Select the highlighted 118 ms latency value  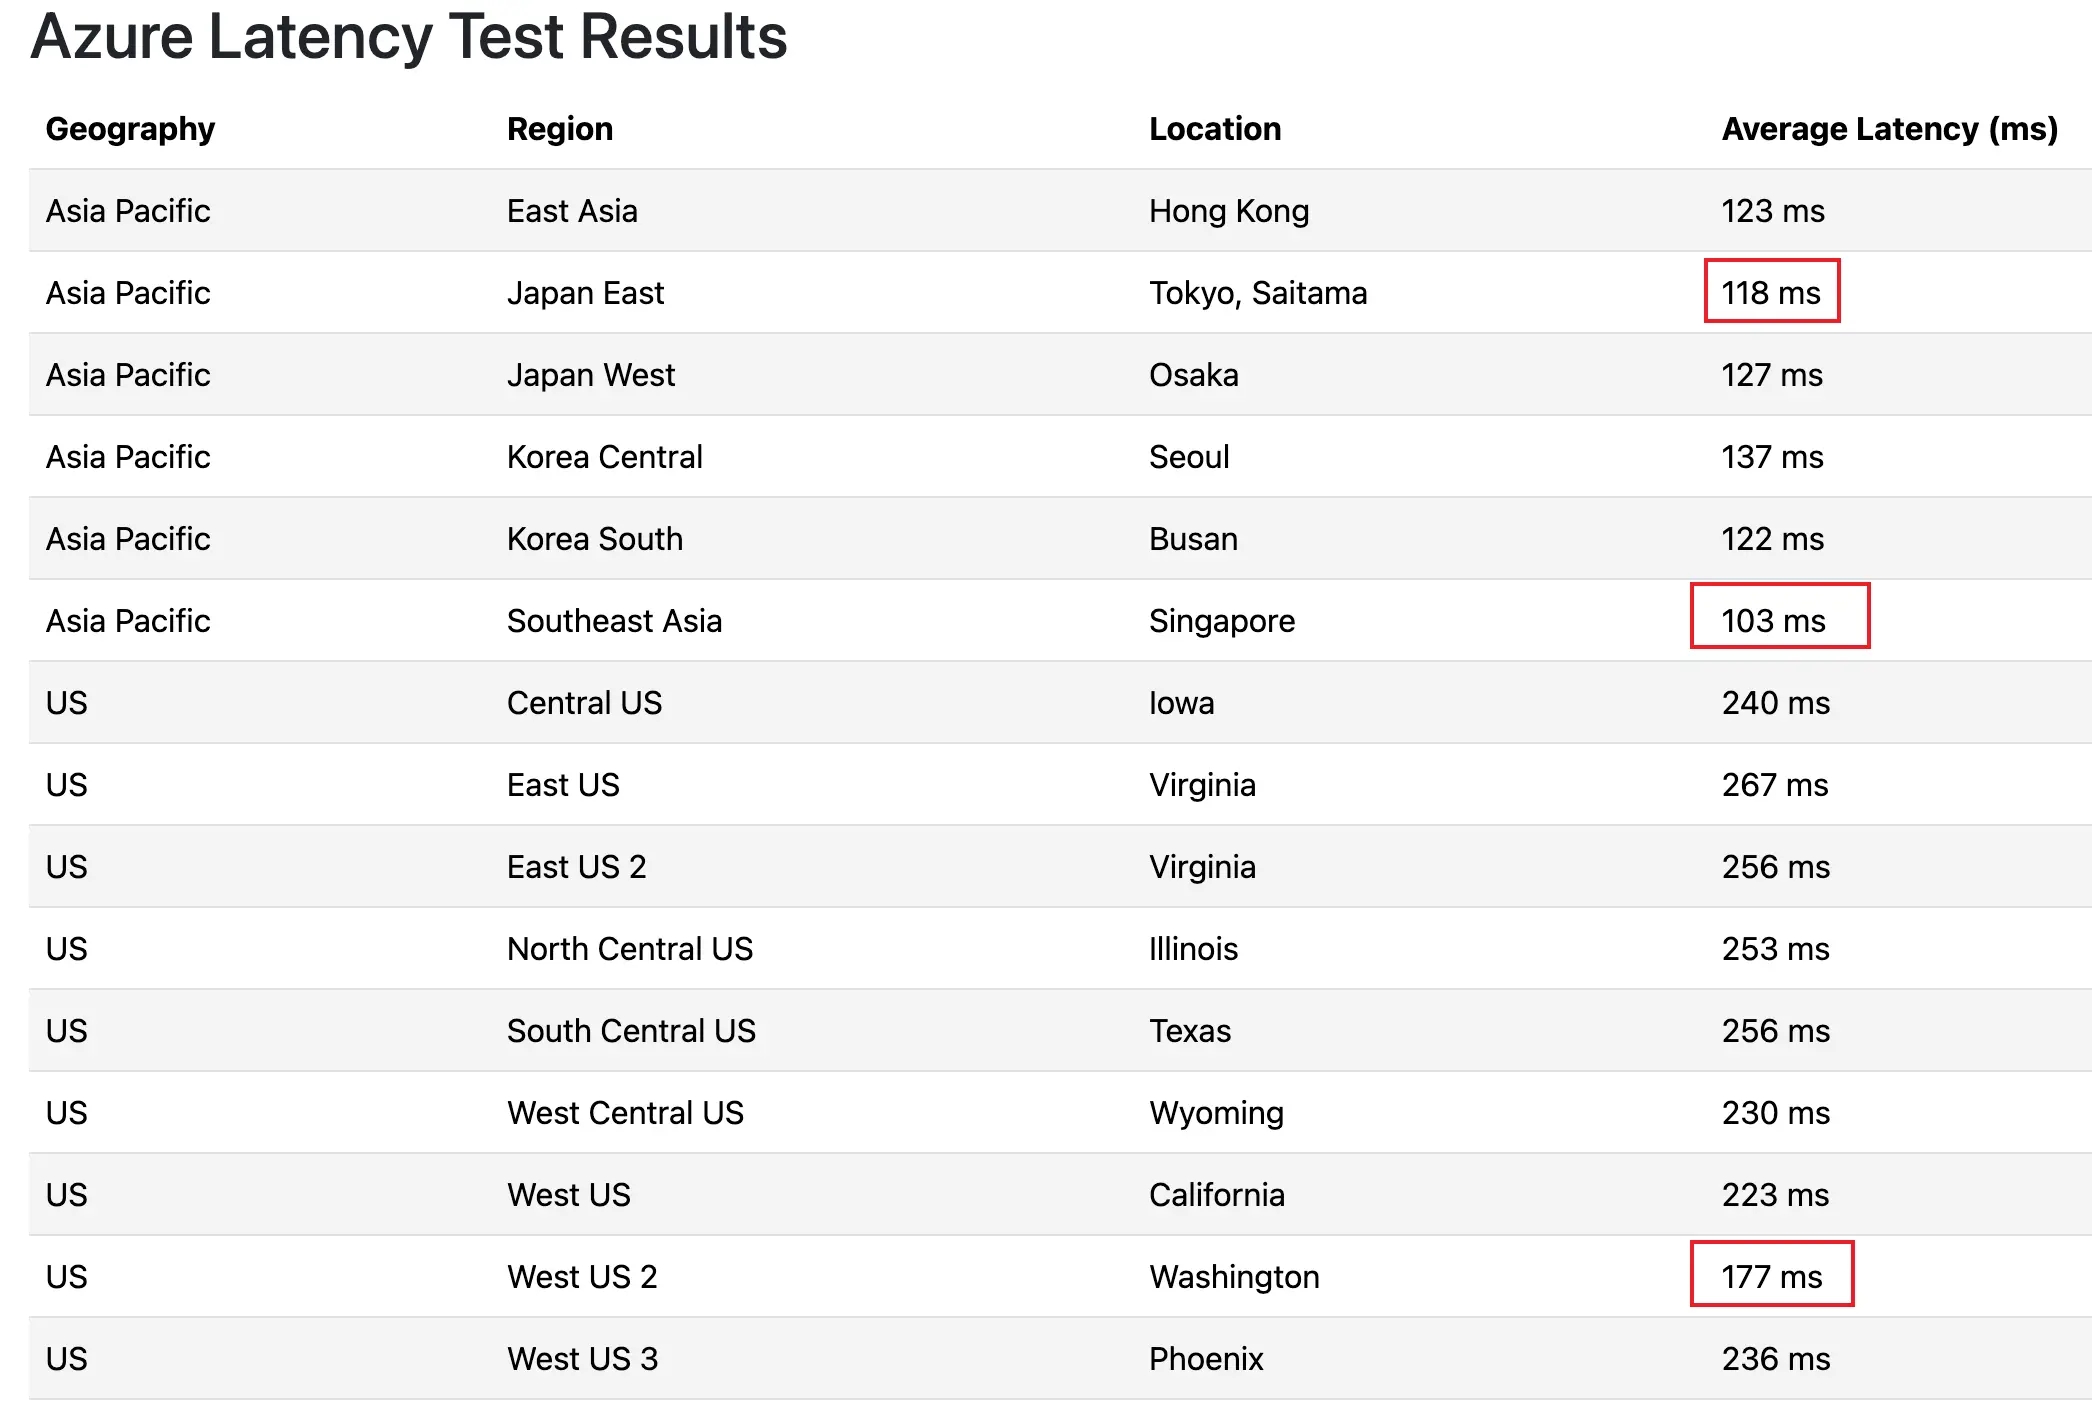pyautogui.click(x=1771, y=292)
